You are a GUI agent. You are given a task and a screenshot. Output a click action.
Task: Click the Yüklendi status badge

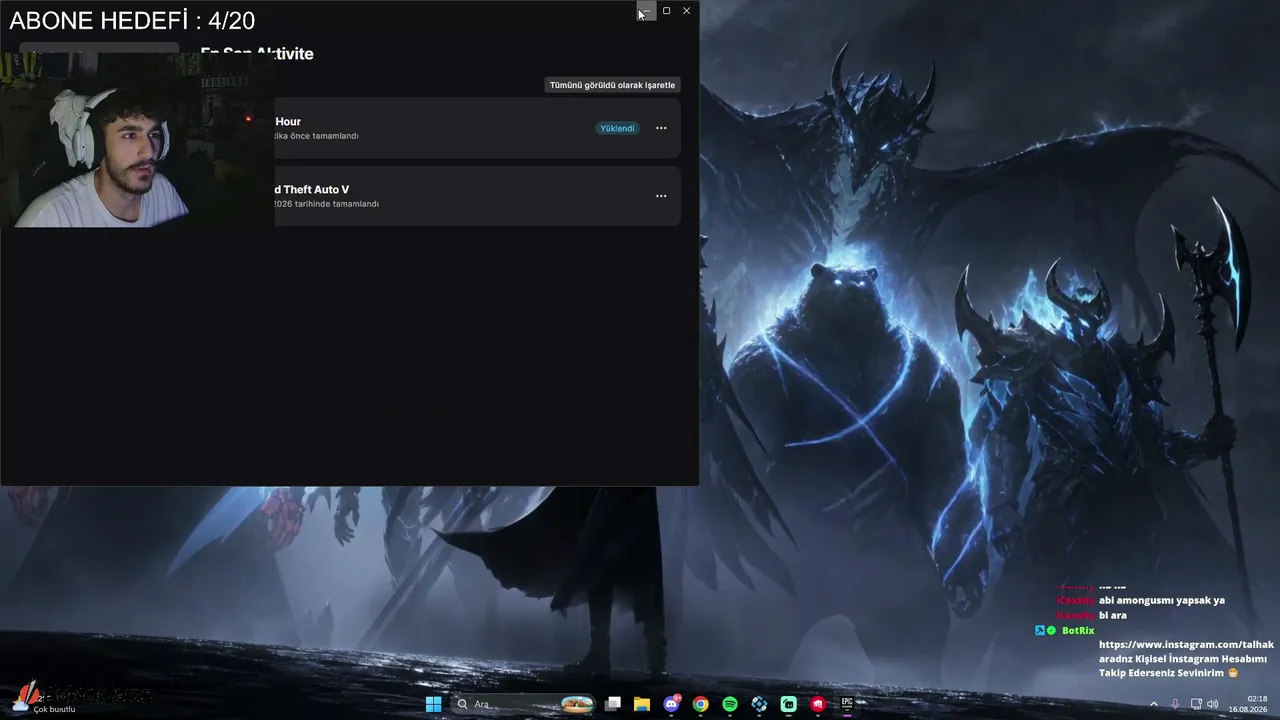pyautogui.click(x=617, y=128)
